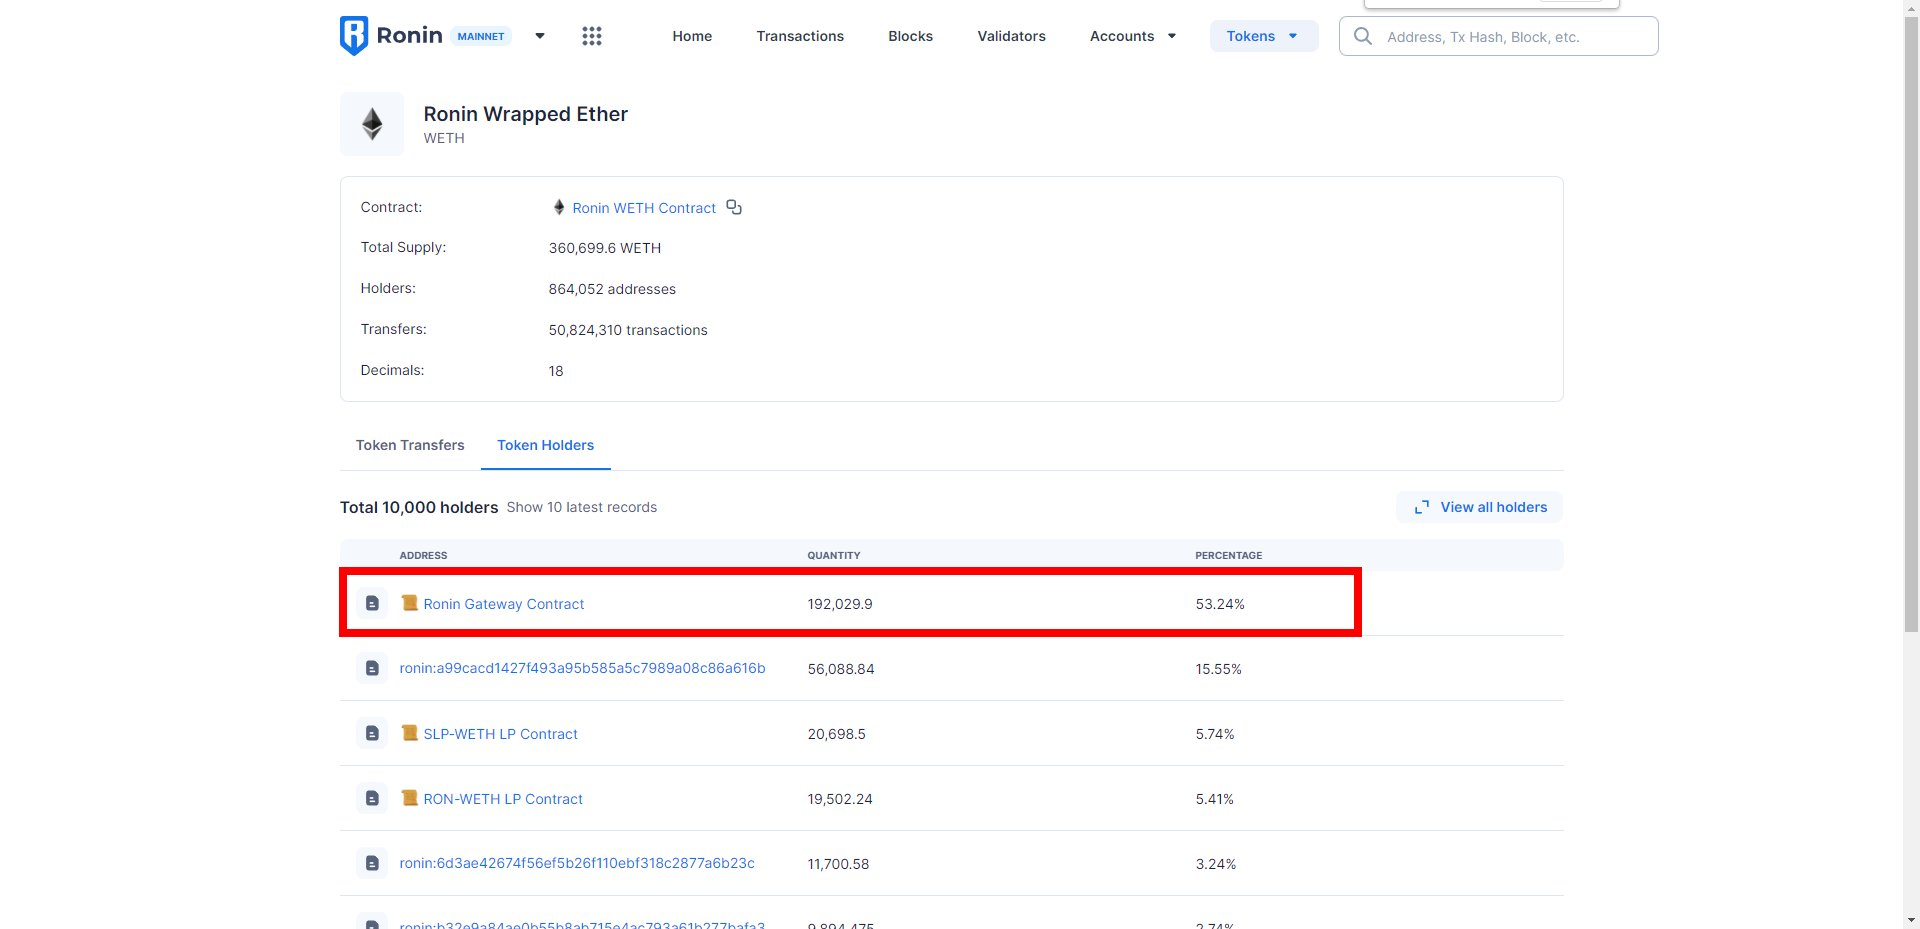The width and height of the screenshot is (1920, 929).
Task: Copy the WETH contract address
Action: click(x=734, y=207)
